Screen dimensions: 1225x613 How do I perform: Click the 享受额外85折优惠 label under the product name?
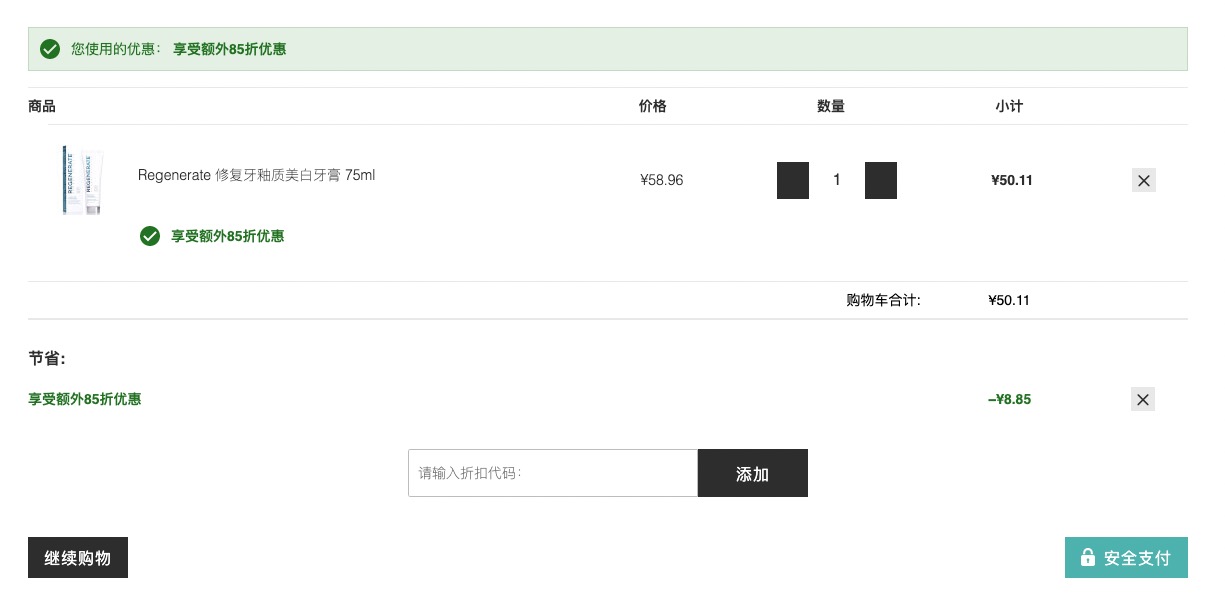[228, 237]
